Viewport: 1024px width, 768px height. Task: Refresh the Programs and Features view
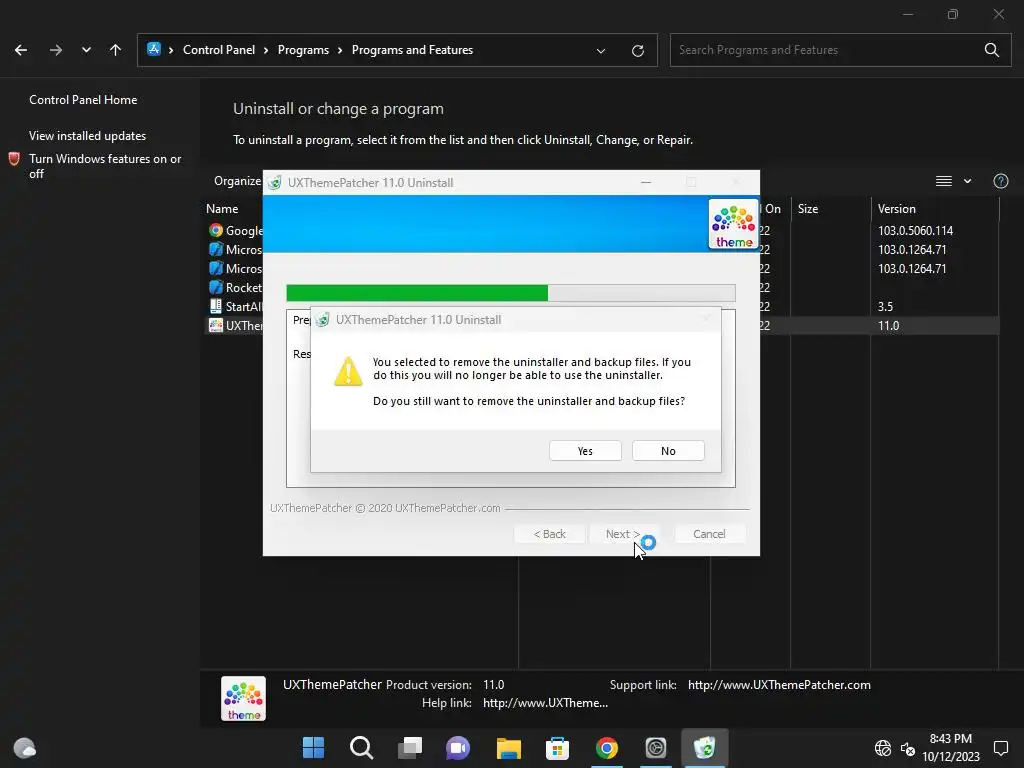(x=637, y=50)
